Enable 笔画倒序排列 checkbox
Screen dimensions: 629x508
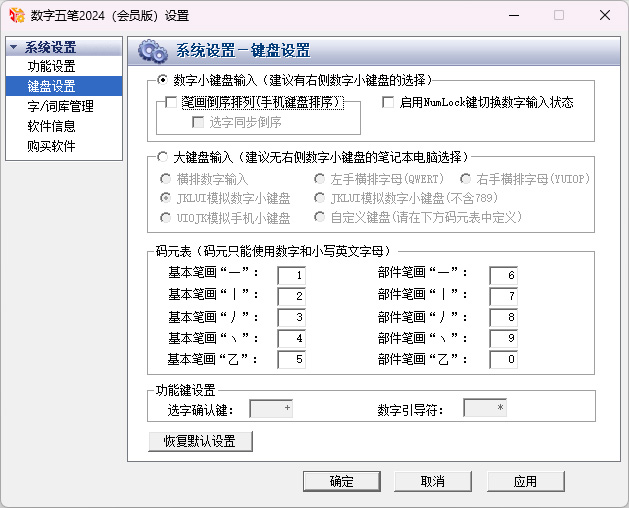click(171, 102)
